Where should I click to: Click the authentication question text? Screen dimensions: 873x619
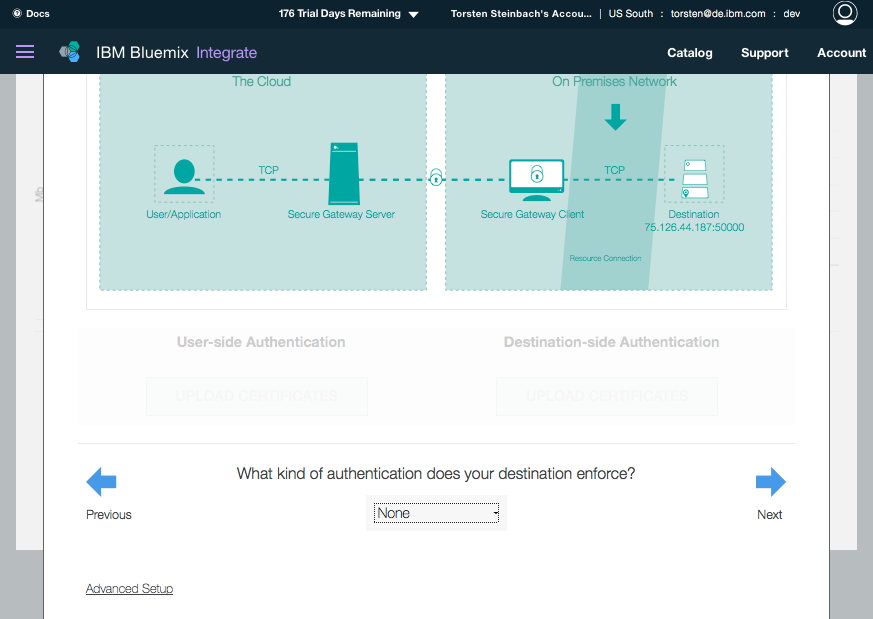pos(436,474)
